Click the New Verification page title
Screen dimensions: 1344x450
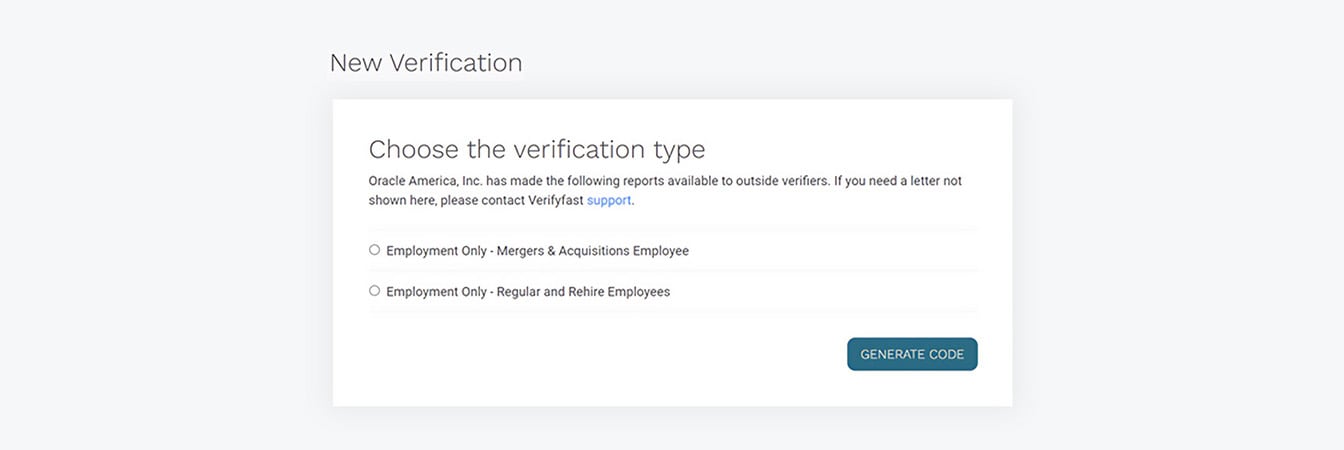(426, 63)
